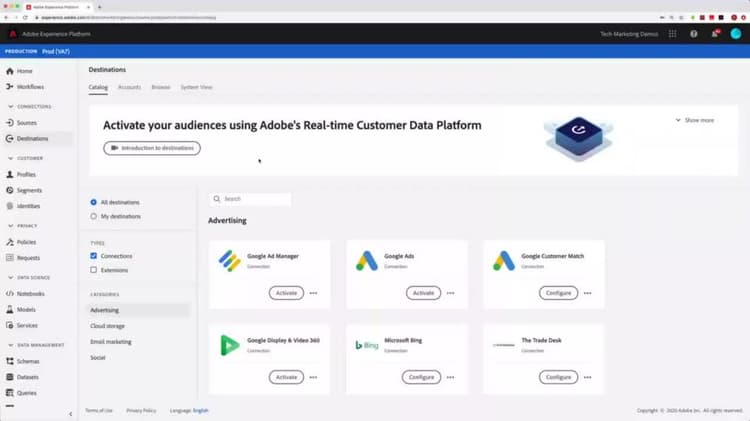Viewport: 750px width, 421px height.
Task: Open Profiles under Customer
Action: (x=21, y=175)
